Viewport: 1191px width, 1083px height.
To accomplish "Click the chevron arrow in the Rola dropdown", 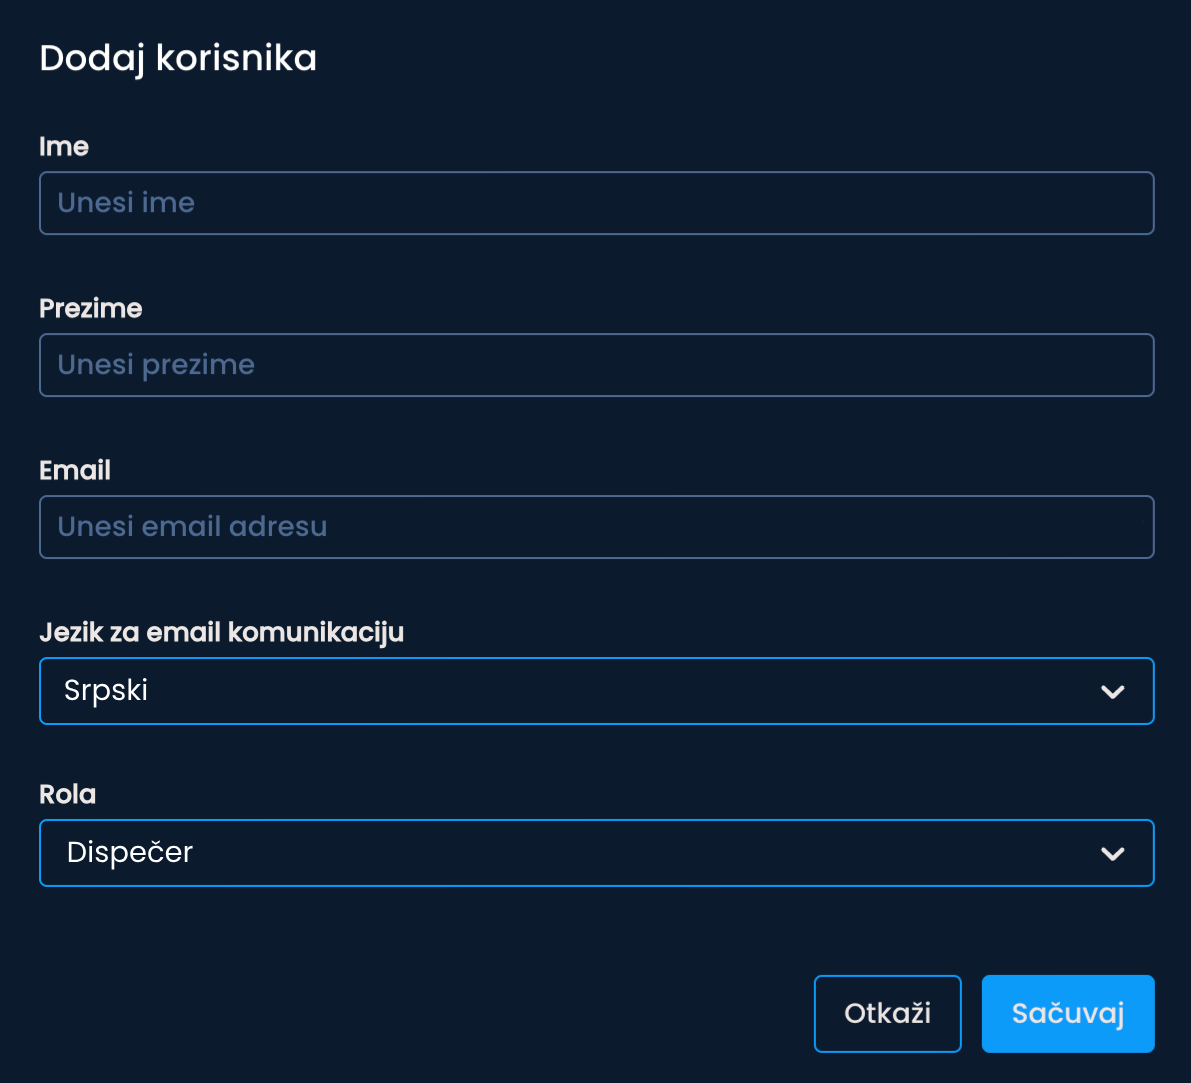I will point(1112,853).
